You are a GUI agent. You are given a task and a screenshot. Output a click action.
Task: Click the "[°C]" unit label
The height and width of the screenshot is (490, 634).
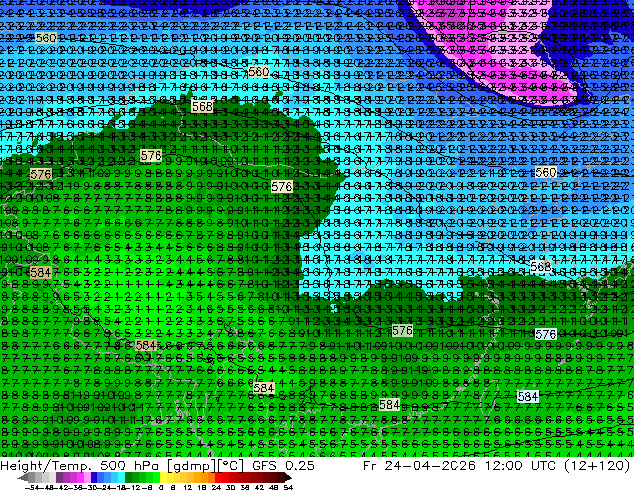tap(231, 465)
